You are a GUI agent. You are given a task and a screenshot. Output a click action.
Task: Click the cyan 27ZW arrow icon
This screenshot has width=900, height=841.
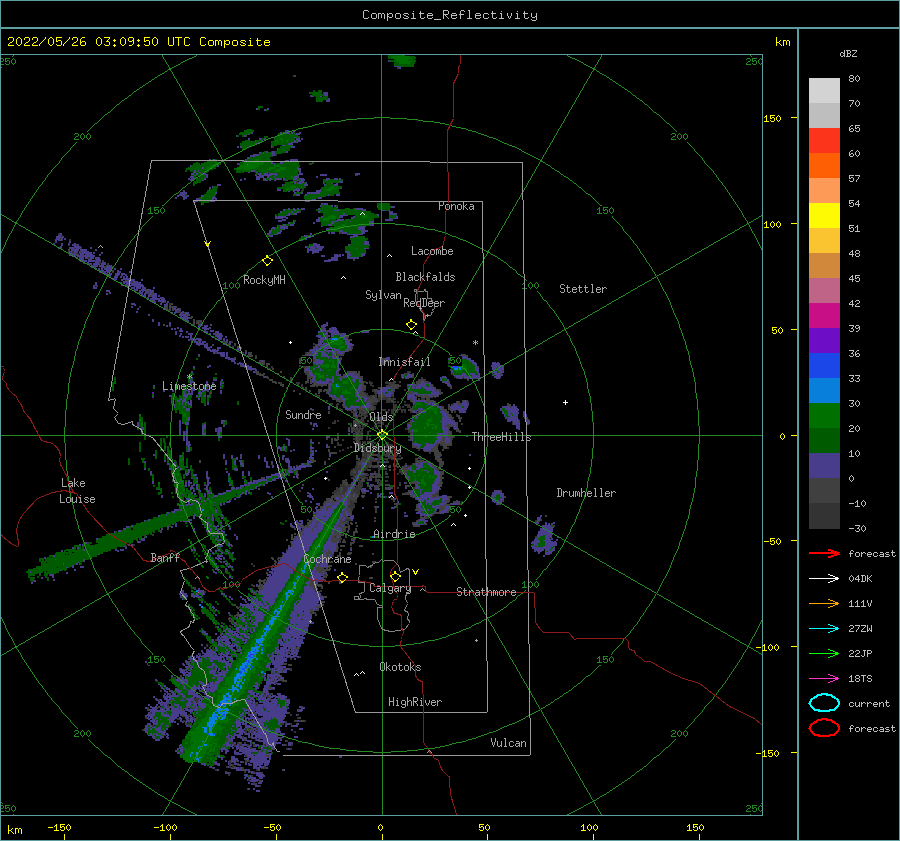pyautogui.click(x=824, y=629)
